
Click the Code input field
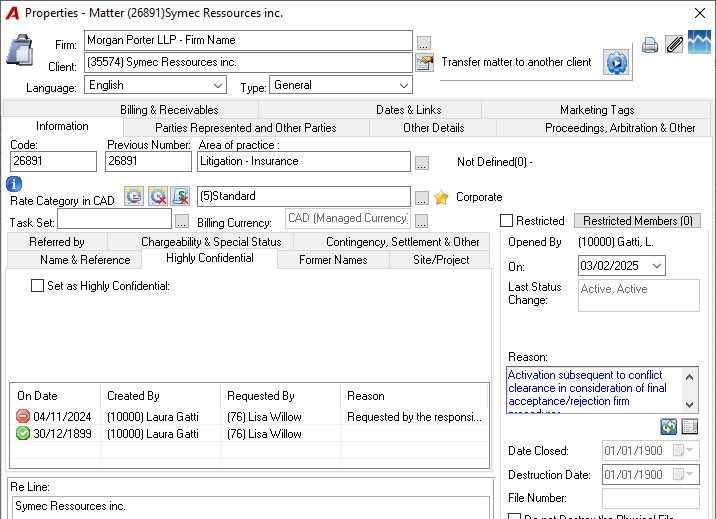tap(53, 161)
